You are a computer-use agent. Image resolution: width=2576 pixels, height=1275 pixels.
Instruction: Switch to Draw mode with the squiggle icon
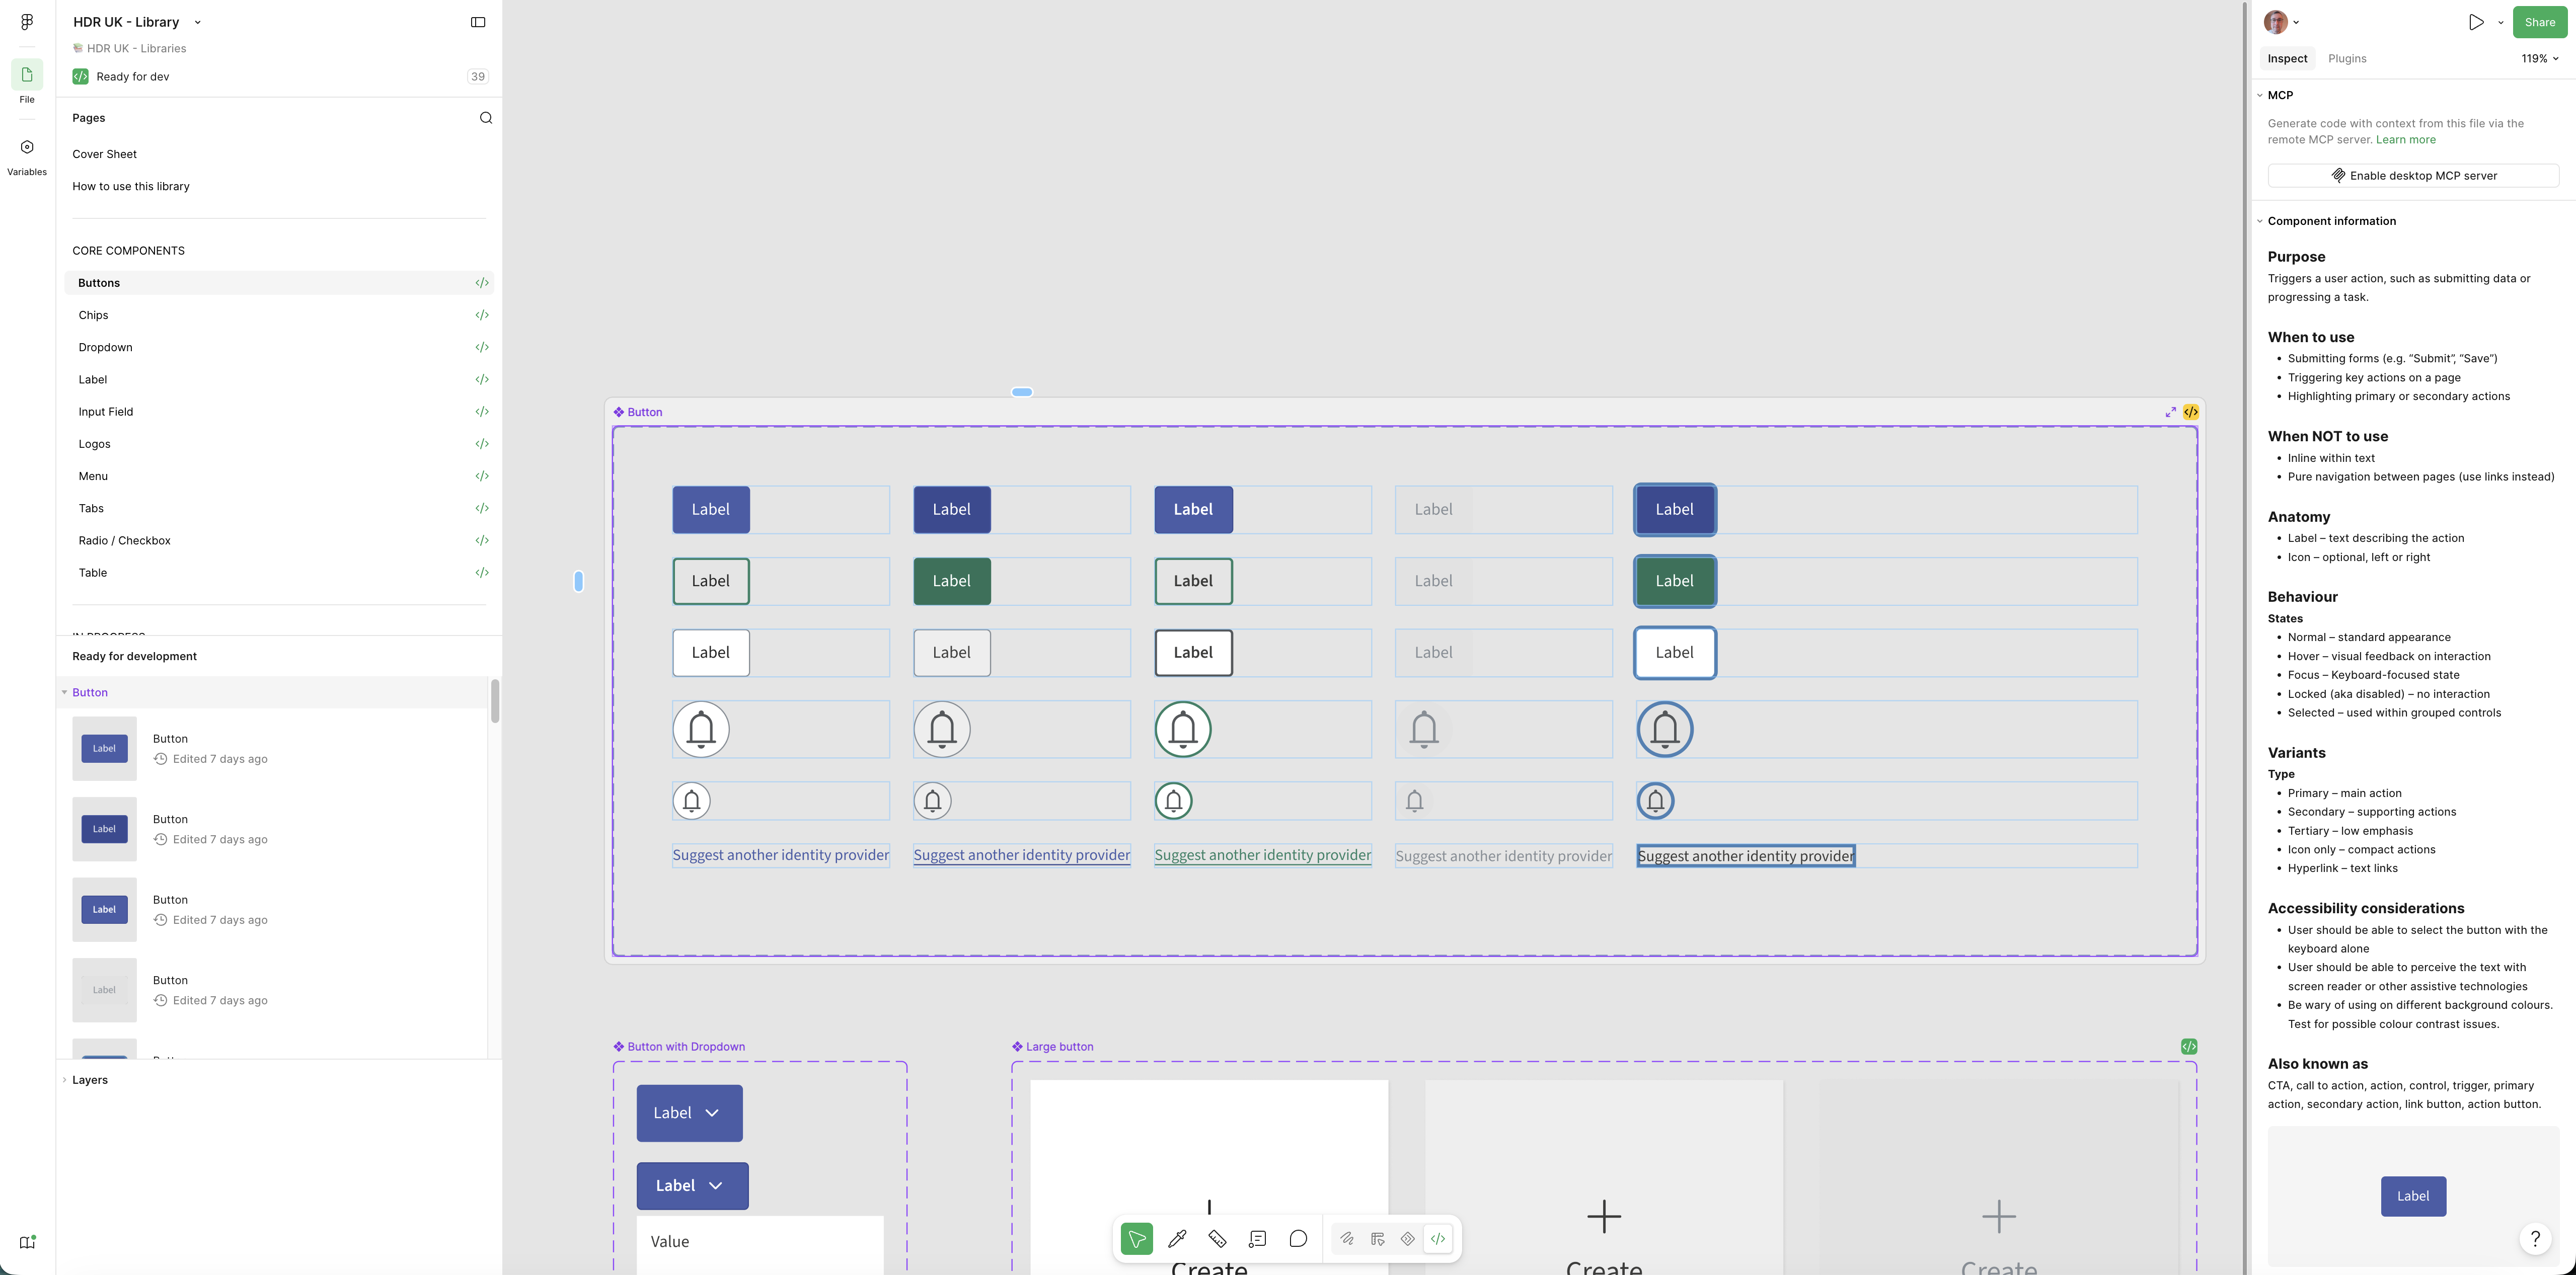tap(1348, 1239)
